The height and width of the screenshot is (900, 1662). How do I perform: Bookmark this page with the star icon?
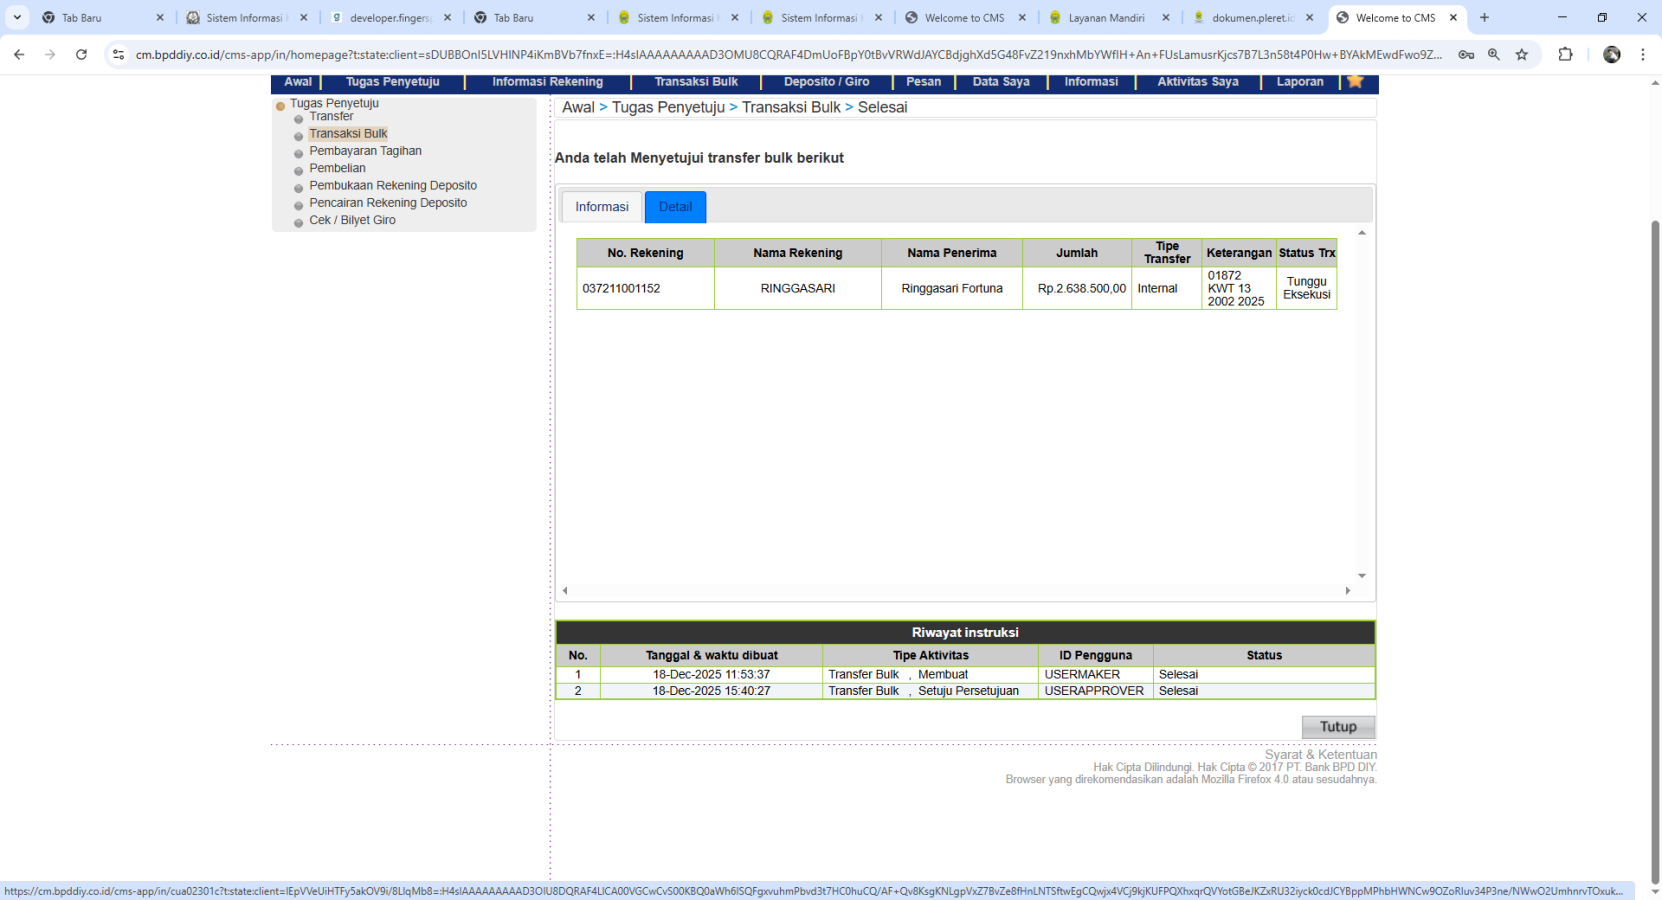click(x=1521, y=55)
